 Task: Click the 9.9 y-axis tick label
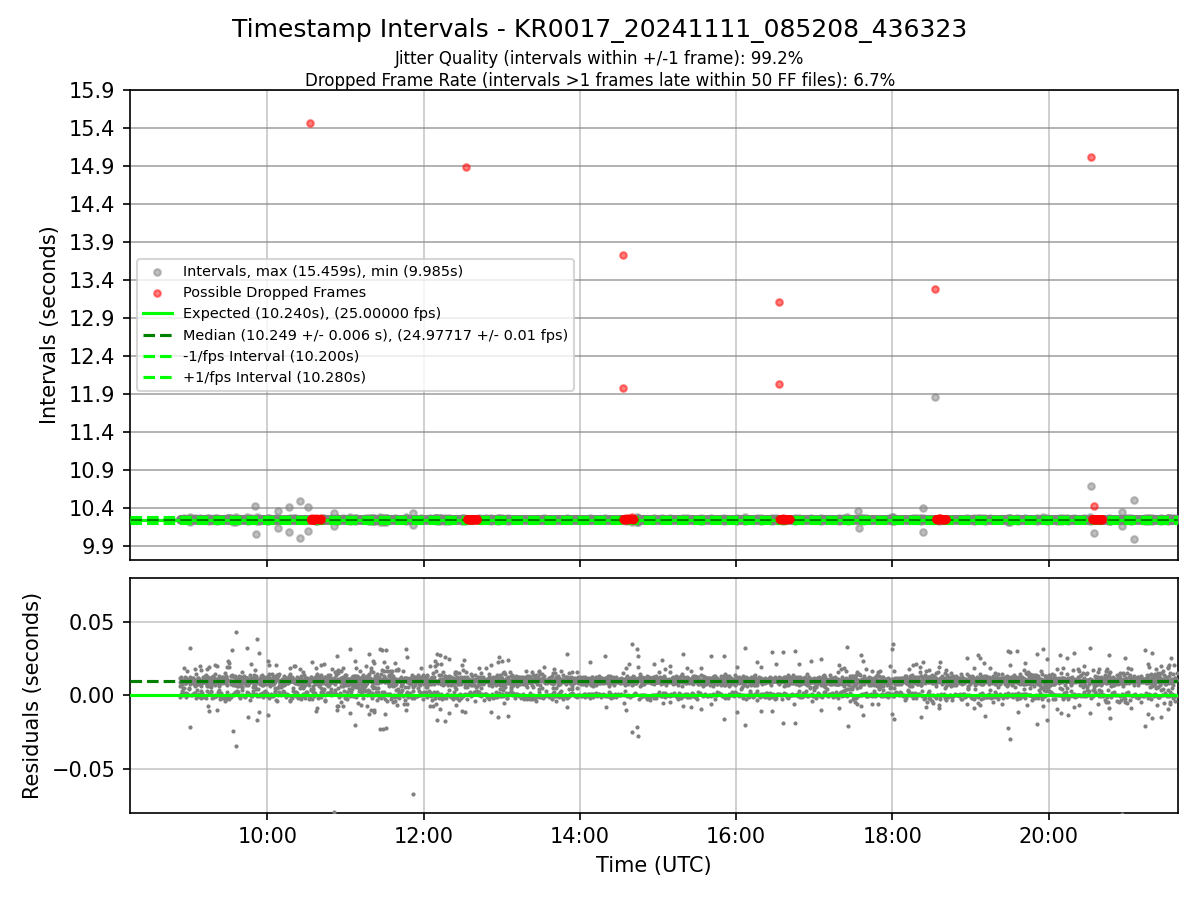(99, 547)
